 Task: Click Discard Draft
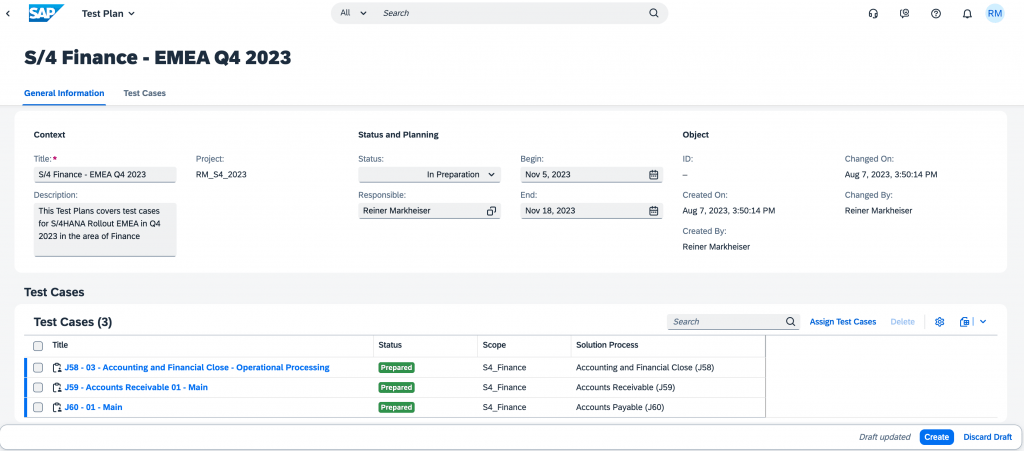[987, 437]
